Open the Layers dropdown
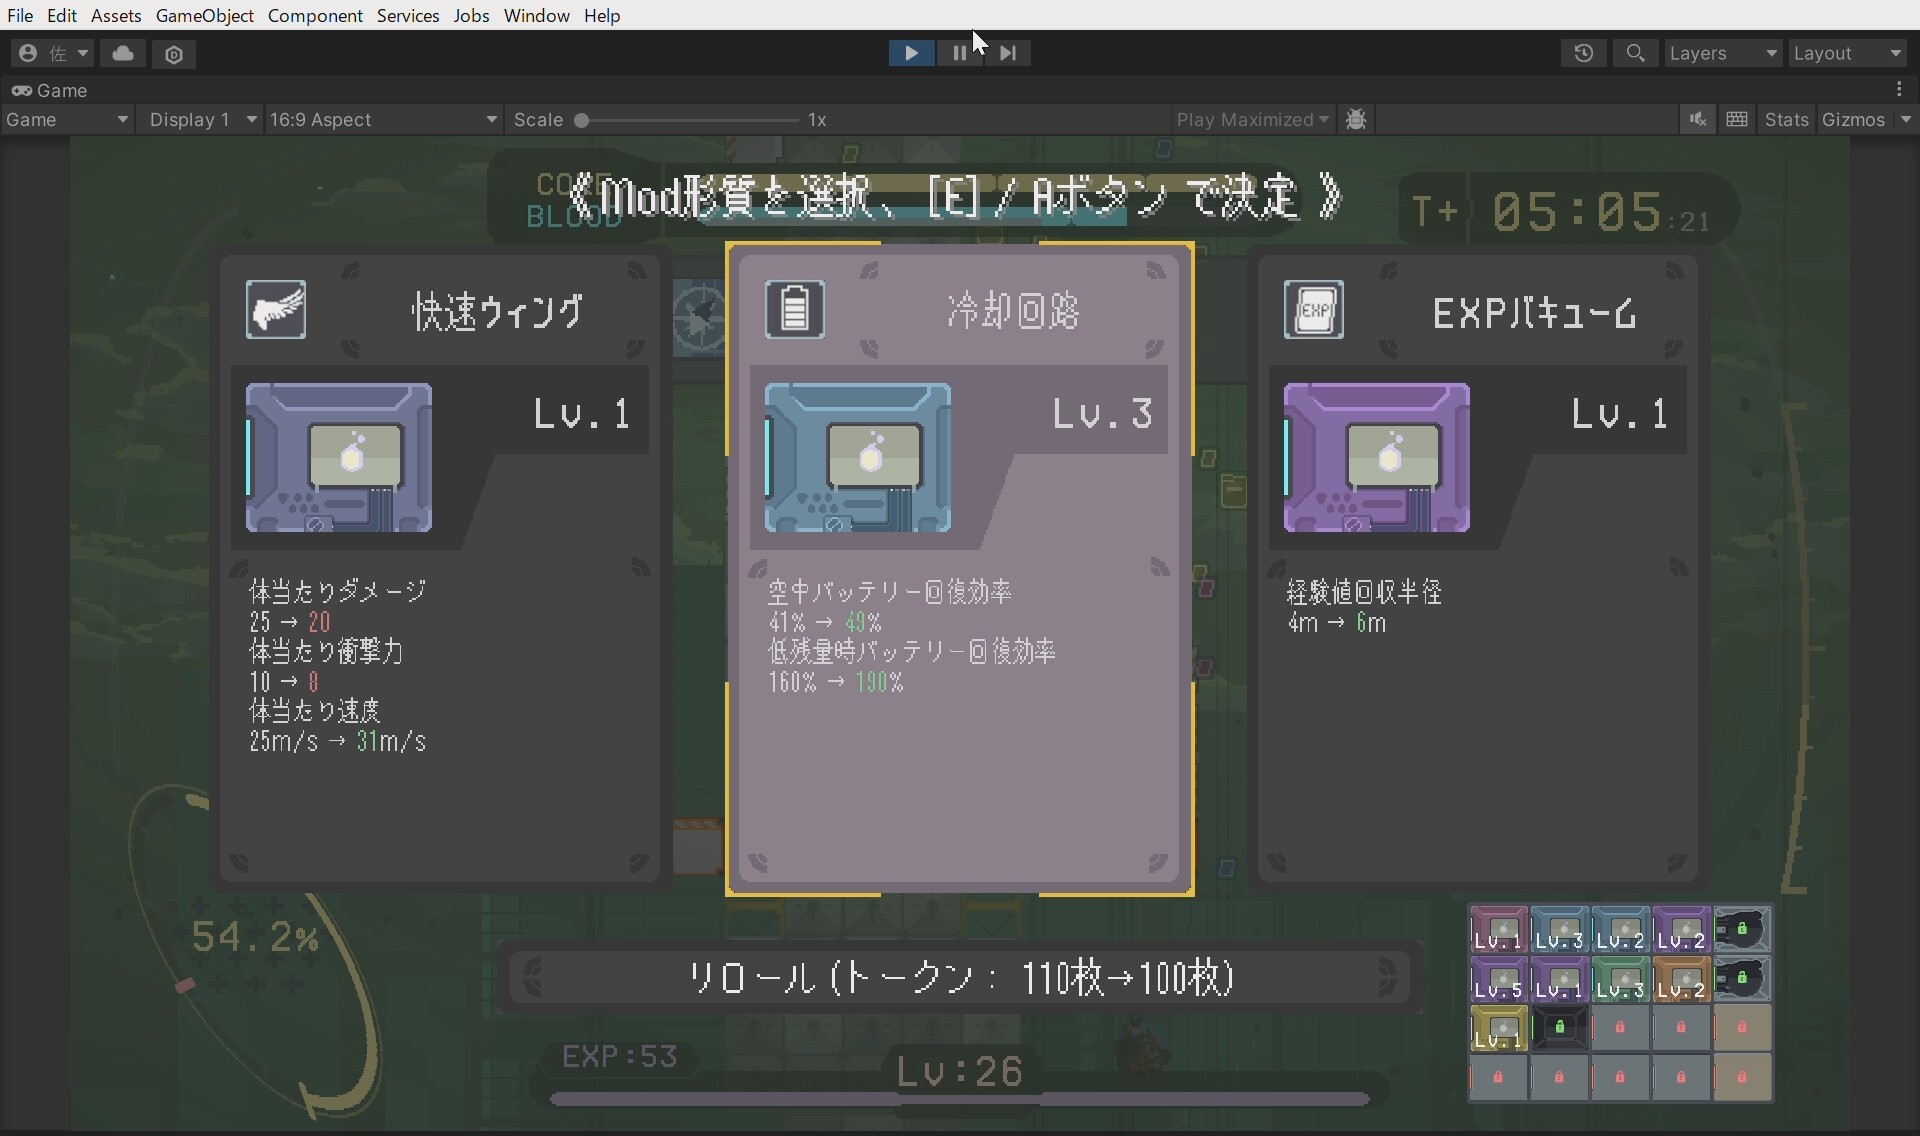The image size is (1920, 1136). pos(1722,53)
